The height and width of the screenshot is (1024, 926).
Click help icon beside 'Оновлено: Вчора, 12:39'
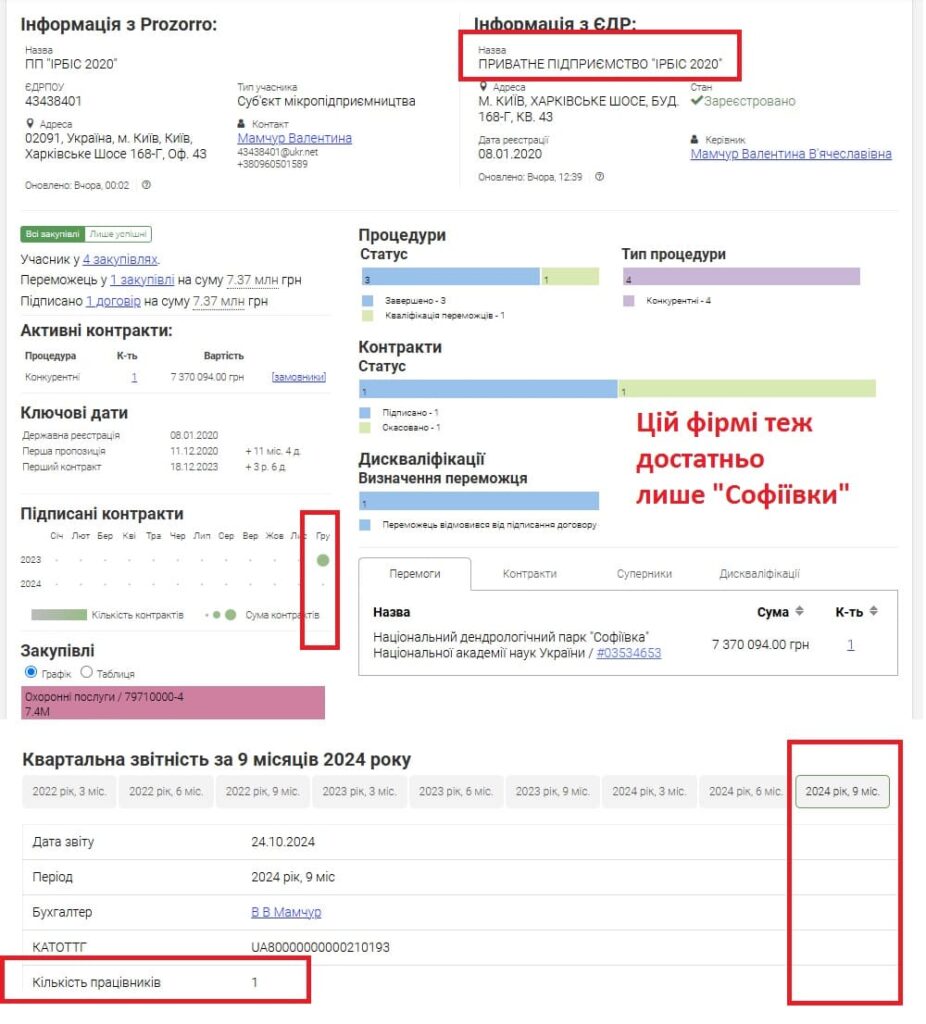click(x=600, y=177)
